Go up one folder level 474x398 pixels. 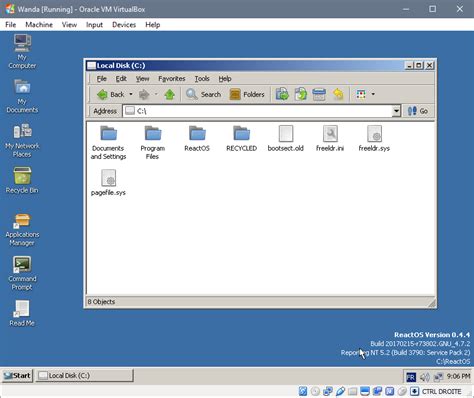(170, 94)
